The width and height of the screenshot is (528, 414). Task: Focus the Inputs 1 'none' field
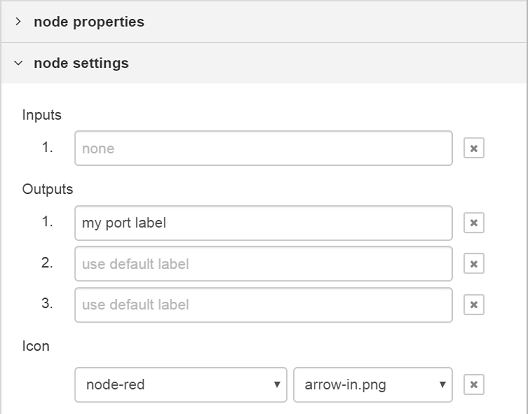[x=263, y=148]
